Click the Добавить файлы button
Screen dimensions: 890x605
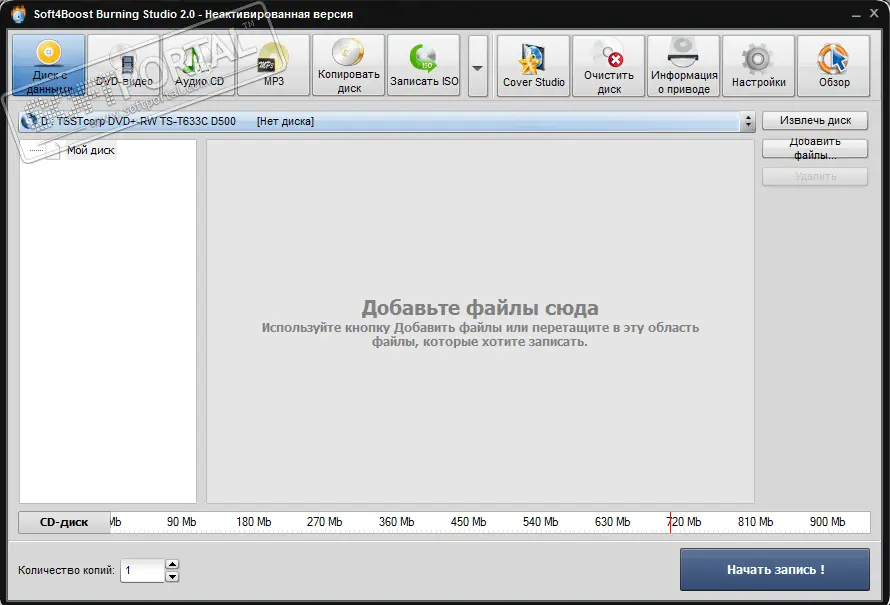[814, 148]
